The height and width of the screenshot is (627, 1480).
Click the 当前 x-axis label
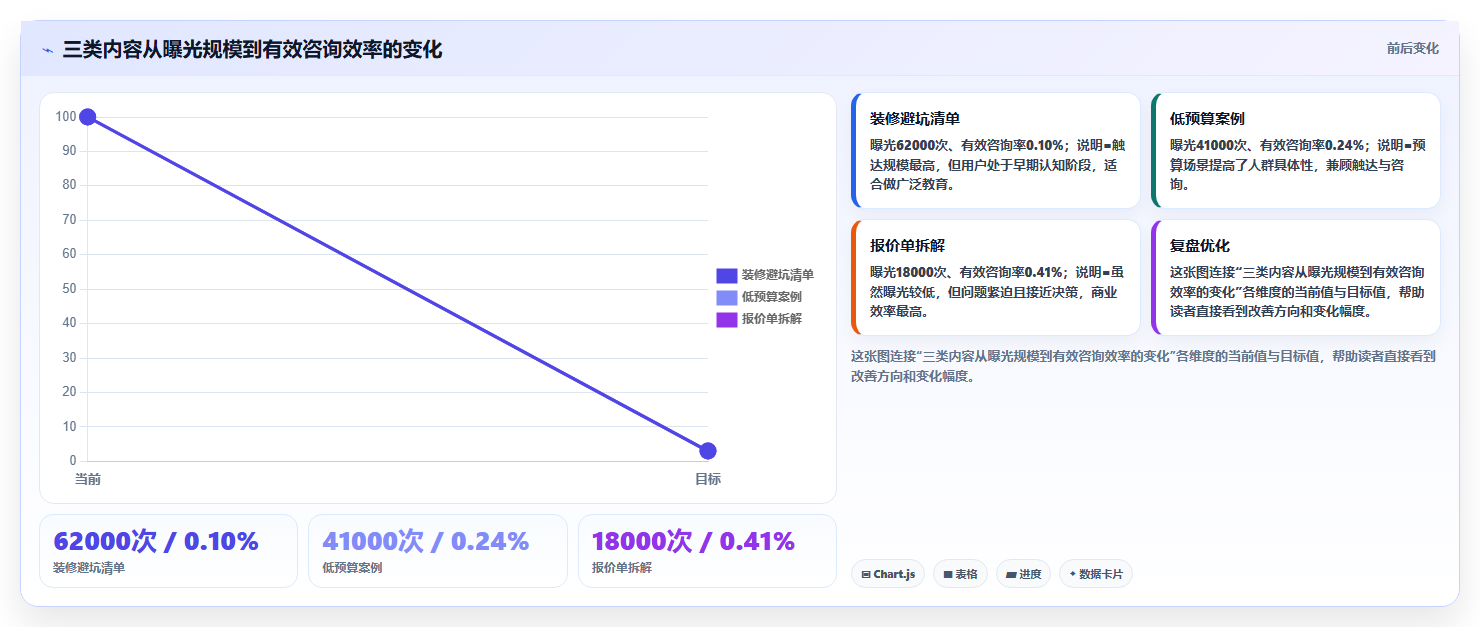click(x=88, y=479)
